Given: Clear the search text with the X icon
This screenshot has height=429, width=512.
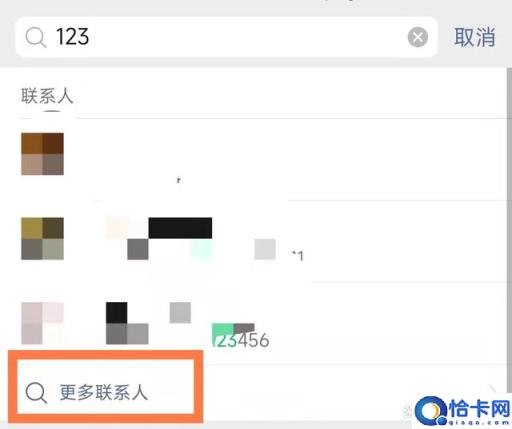Looking at the screenshot, I should click(x=418, y=37).
